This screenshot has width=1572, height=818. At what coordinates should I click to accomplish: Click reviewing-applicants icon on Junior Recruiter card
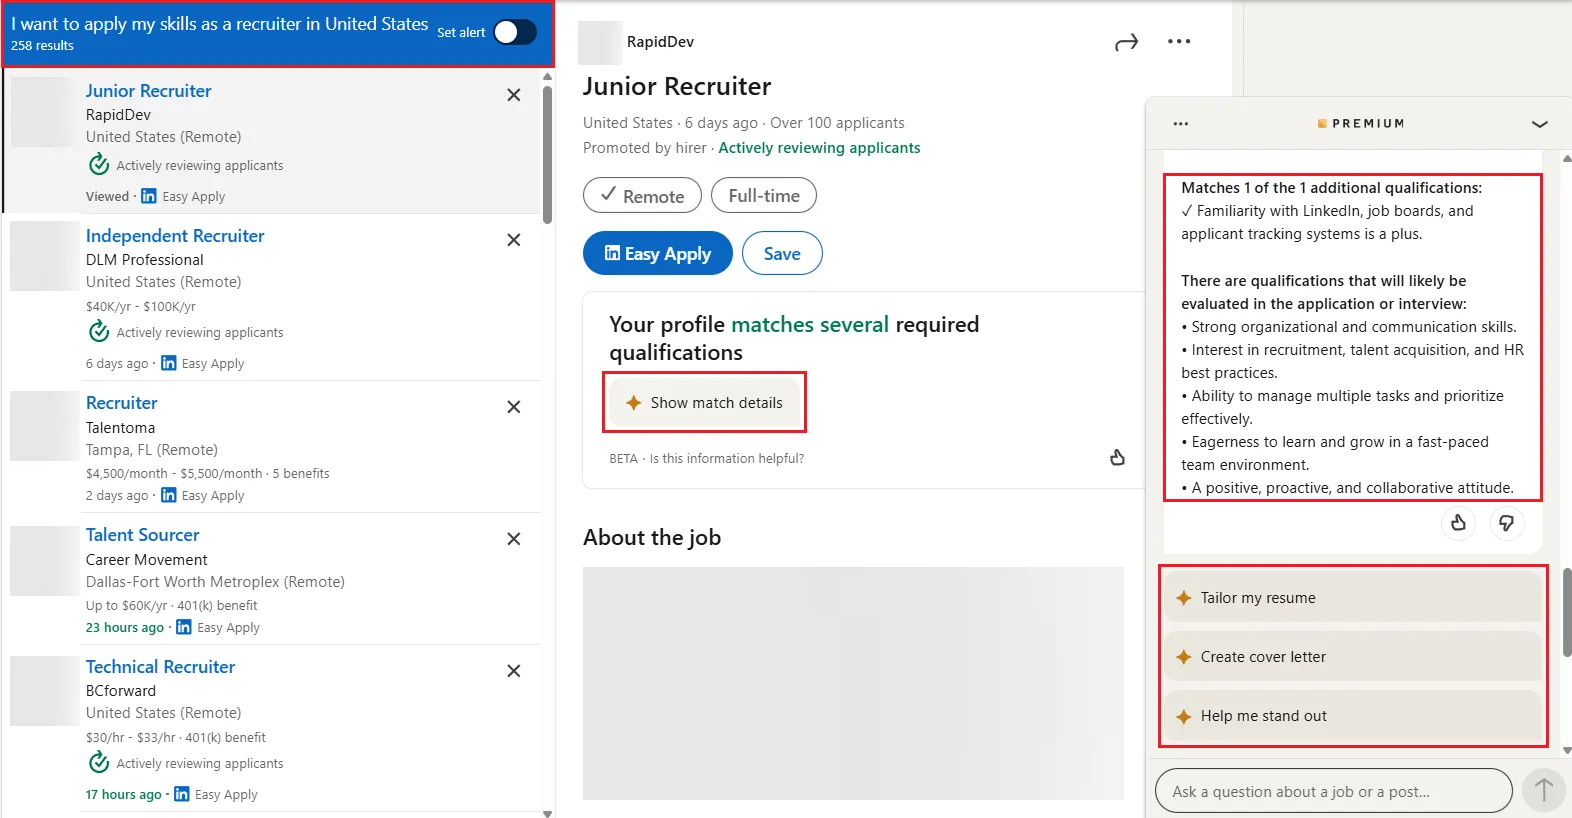pos(98,164)
